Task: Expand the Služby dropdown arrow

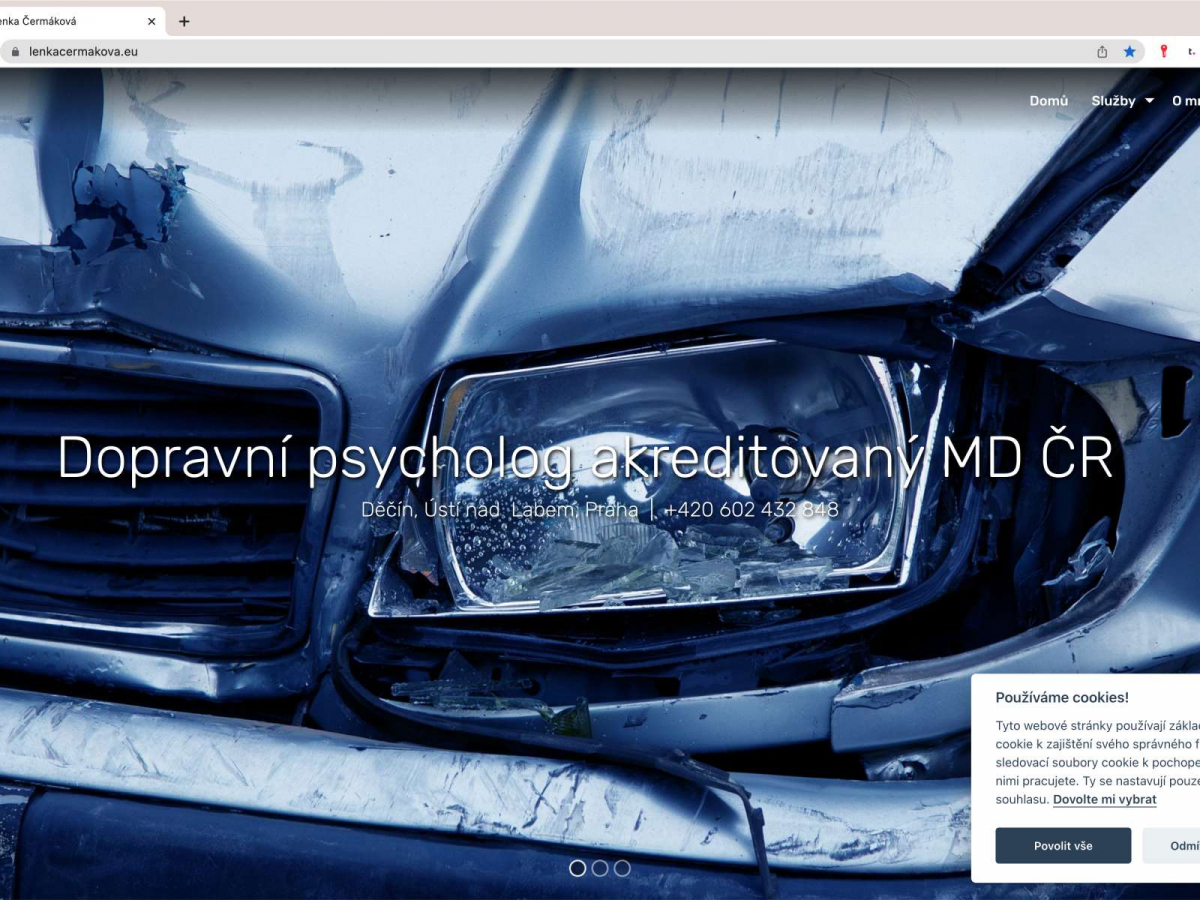Action: [x=1149, y=101]
